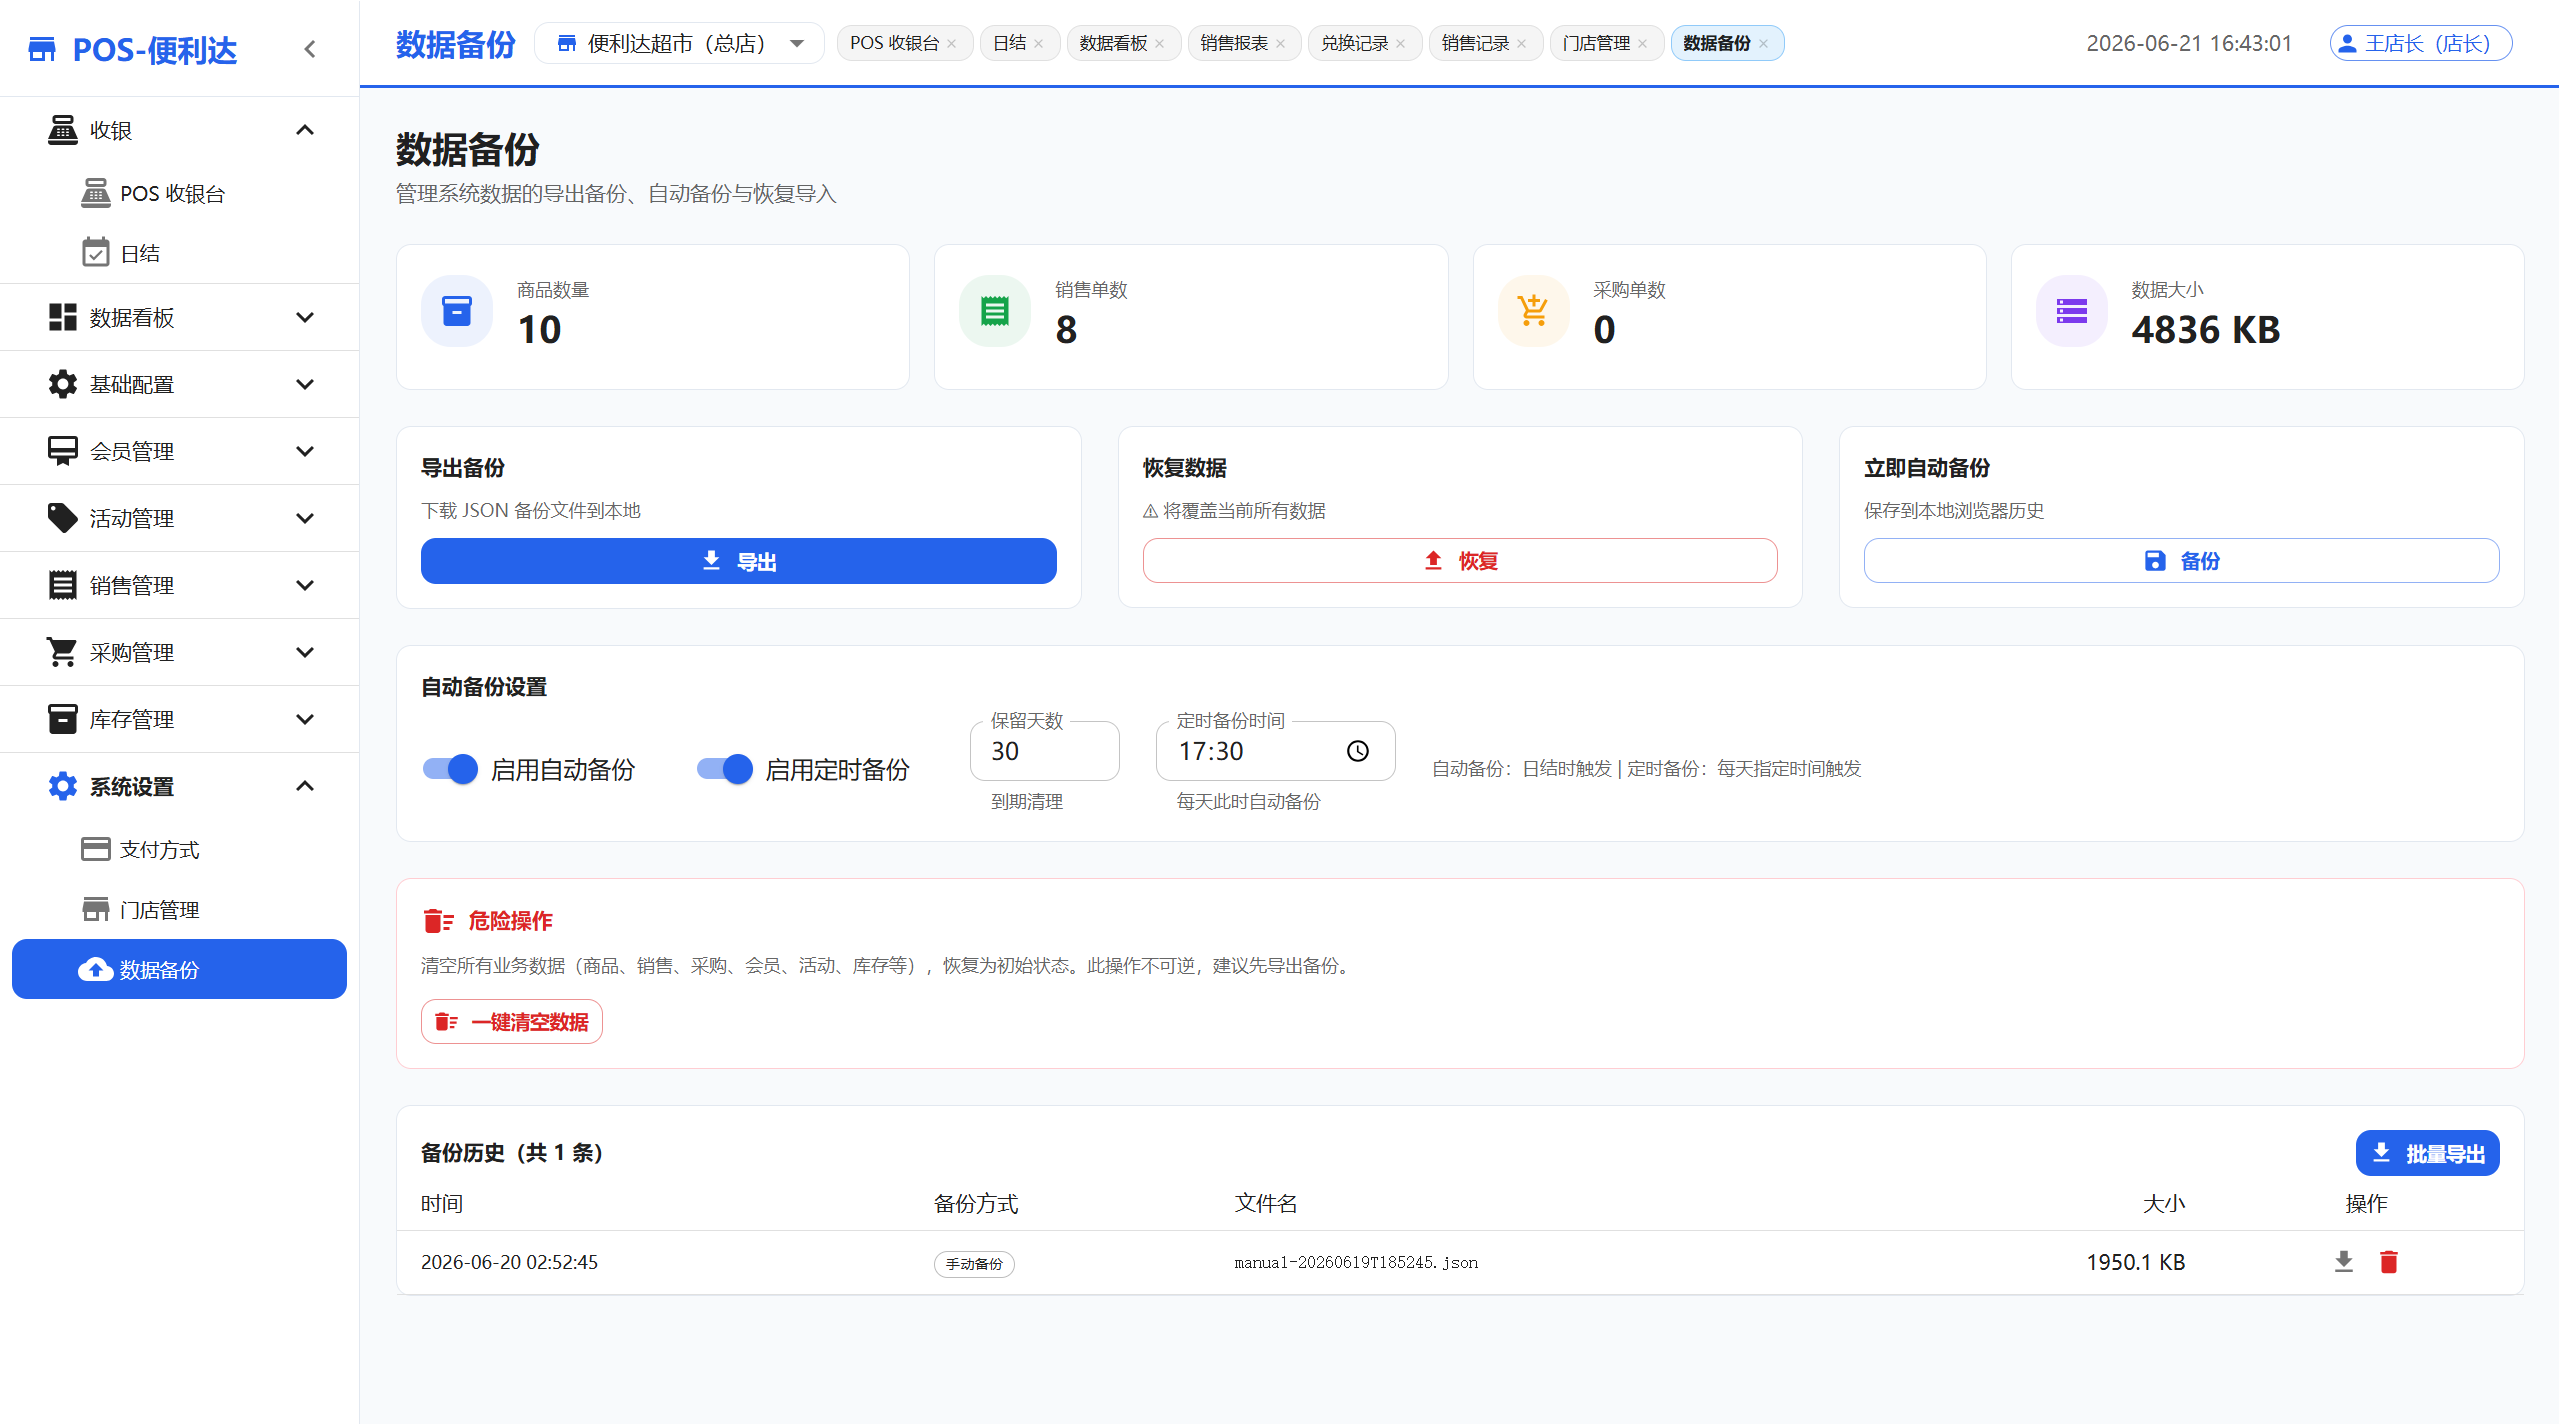Delete the manual-20260619T185245.json backup

(x=2388, y=1262)
